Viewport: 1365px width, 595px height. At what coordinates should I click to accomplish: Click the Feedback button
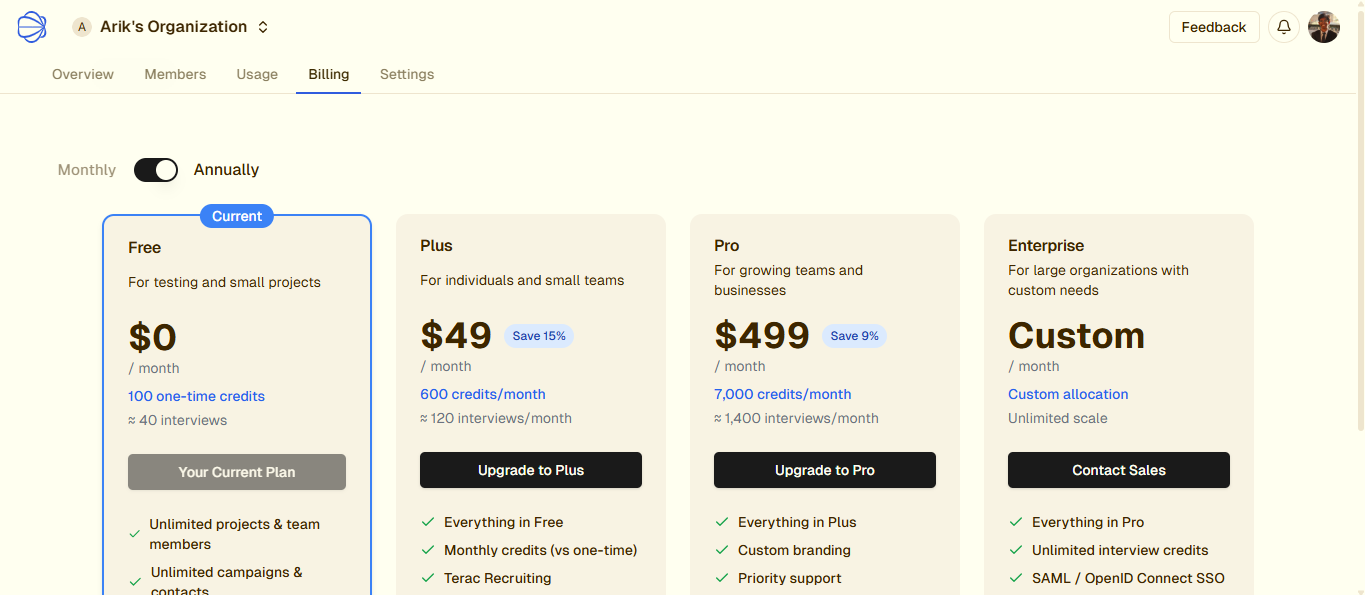(x=1214, y=27)
